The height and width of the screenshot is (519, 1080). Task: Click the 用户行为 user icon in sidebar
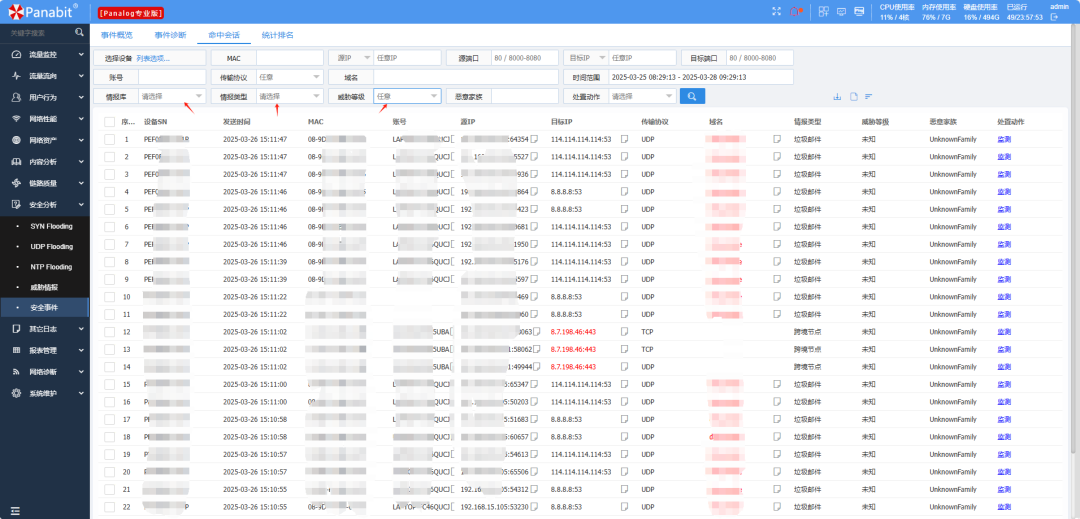click(x=16, y=97)
